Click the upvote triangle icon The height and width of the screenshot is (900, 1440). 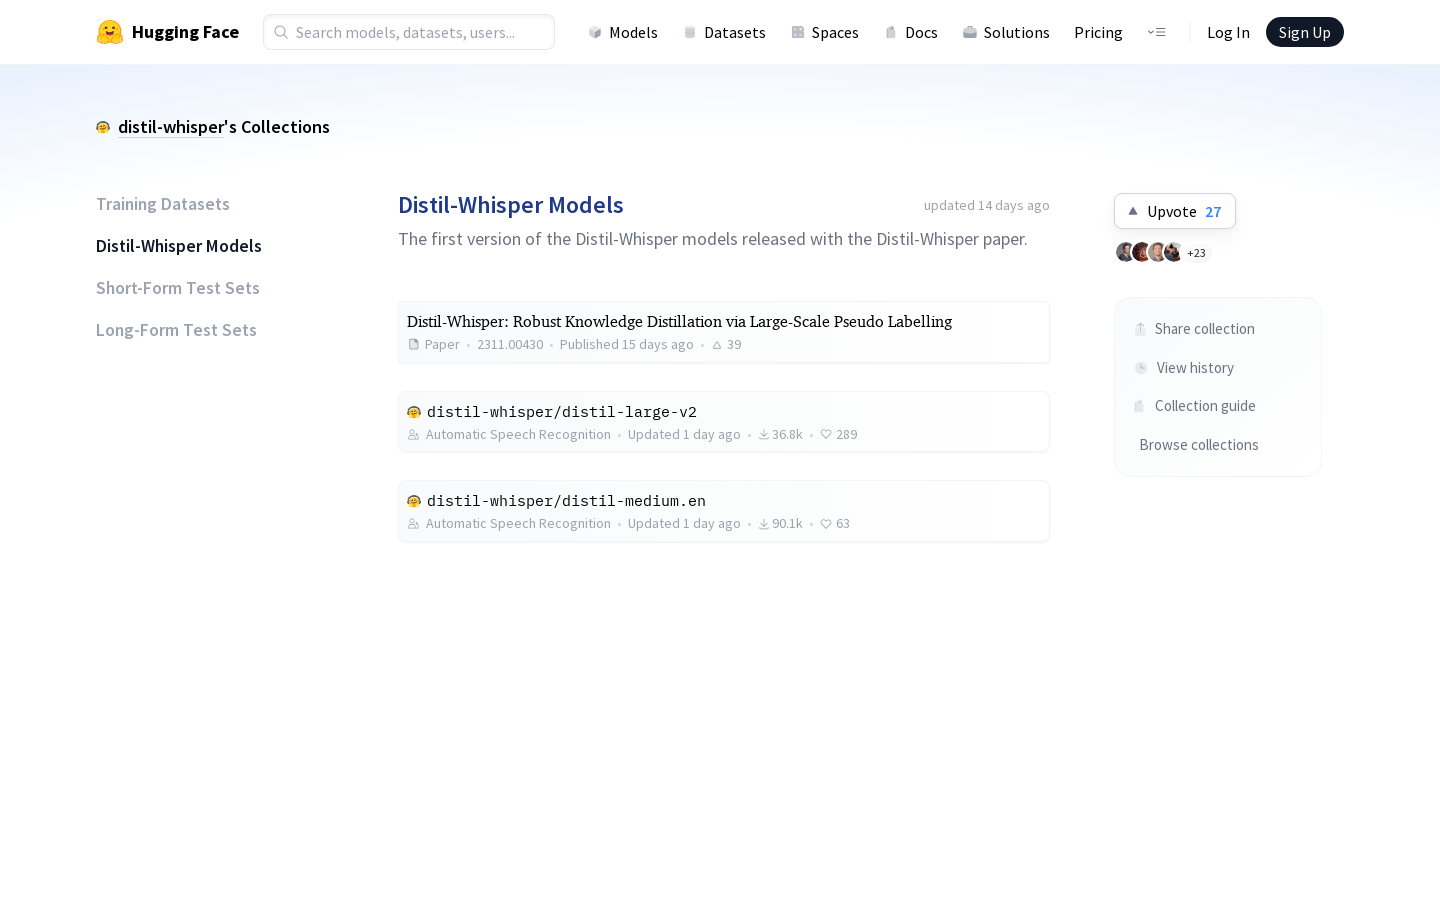pyautogui.click(x=1133, y=211)
